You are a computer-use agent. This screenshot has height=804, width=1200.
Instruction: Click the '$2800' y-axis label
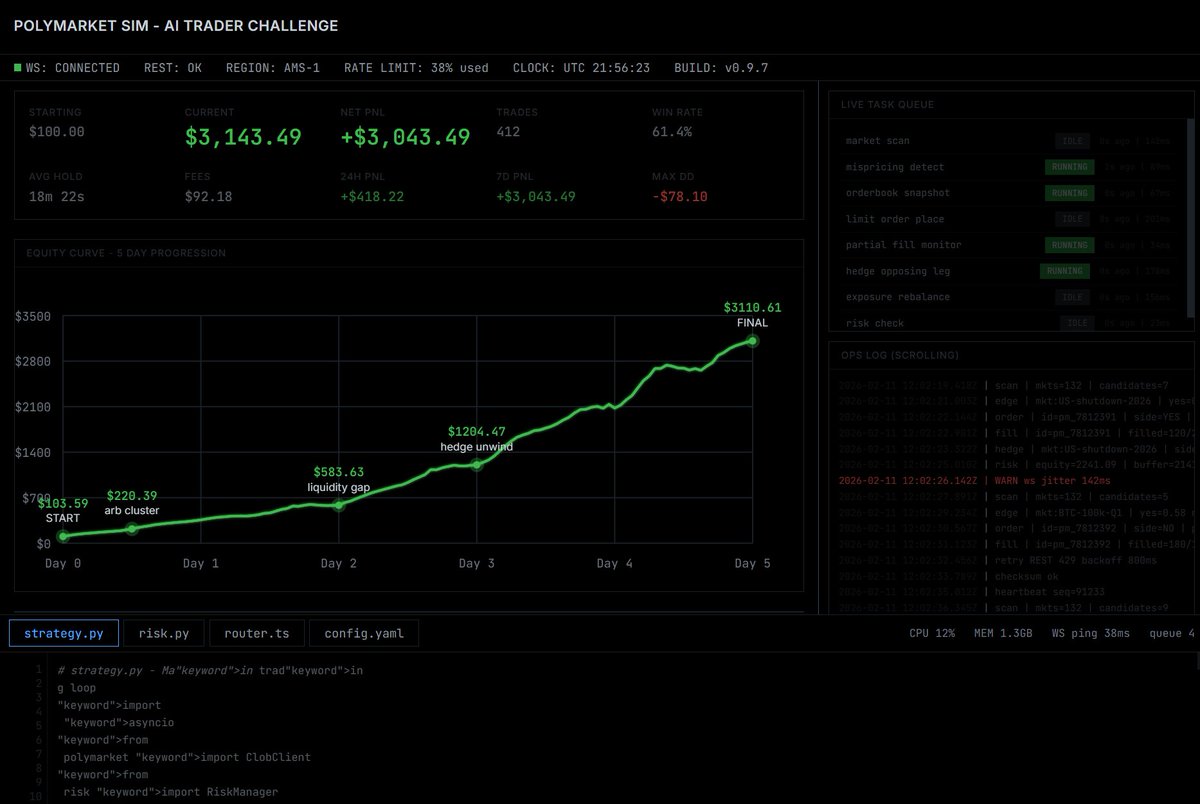tap(33, 361)
